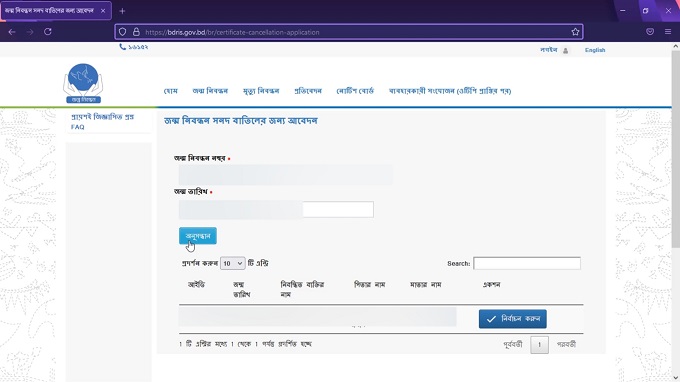Image resolution: width=680 pixels, height=382 pixels.
Task: Open the জন্ম নিবন্ধন menu
Action: [210, 91]
